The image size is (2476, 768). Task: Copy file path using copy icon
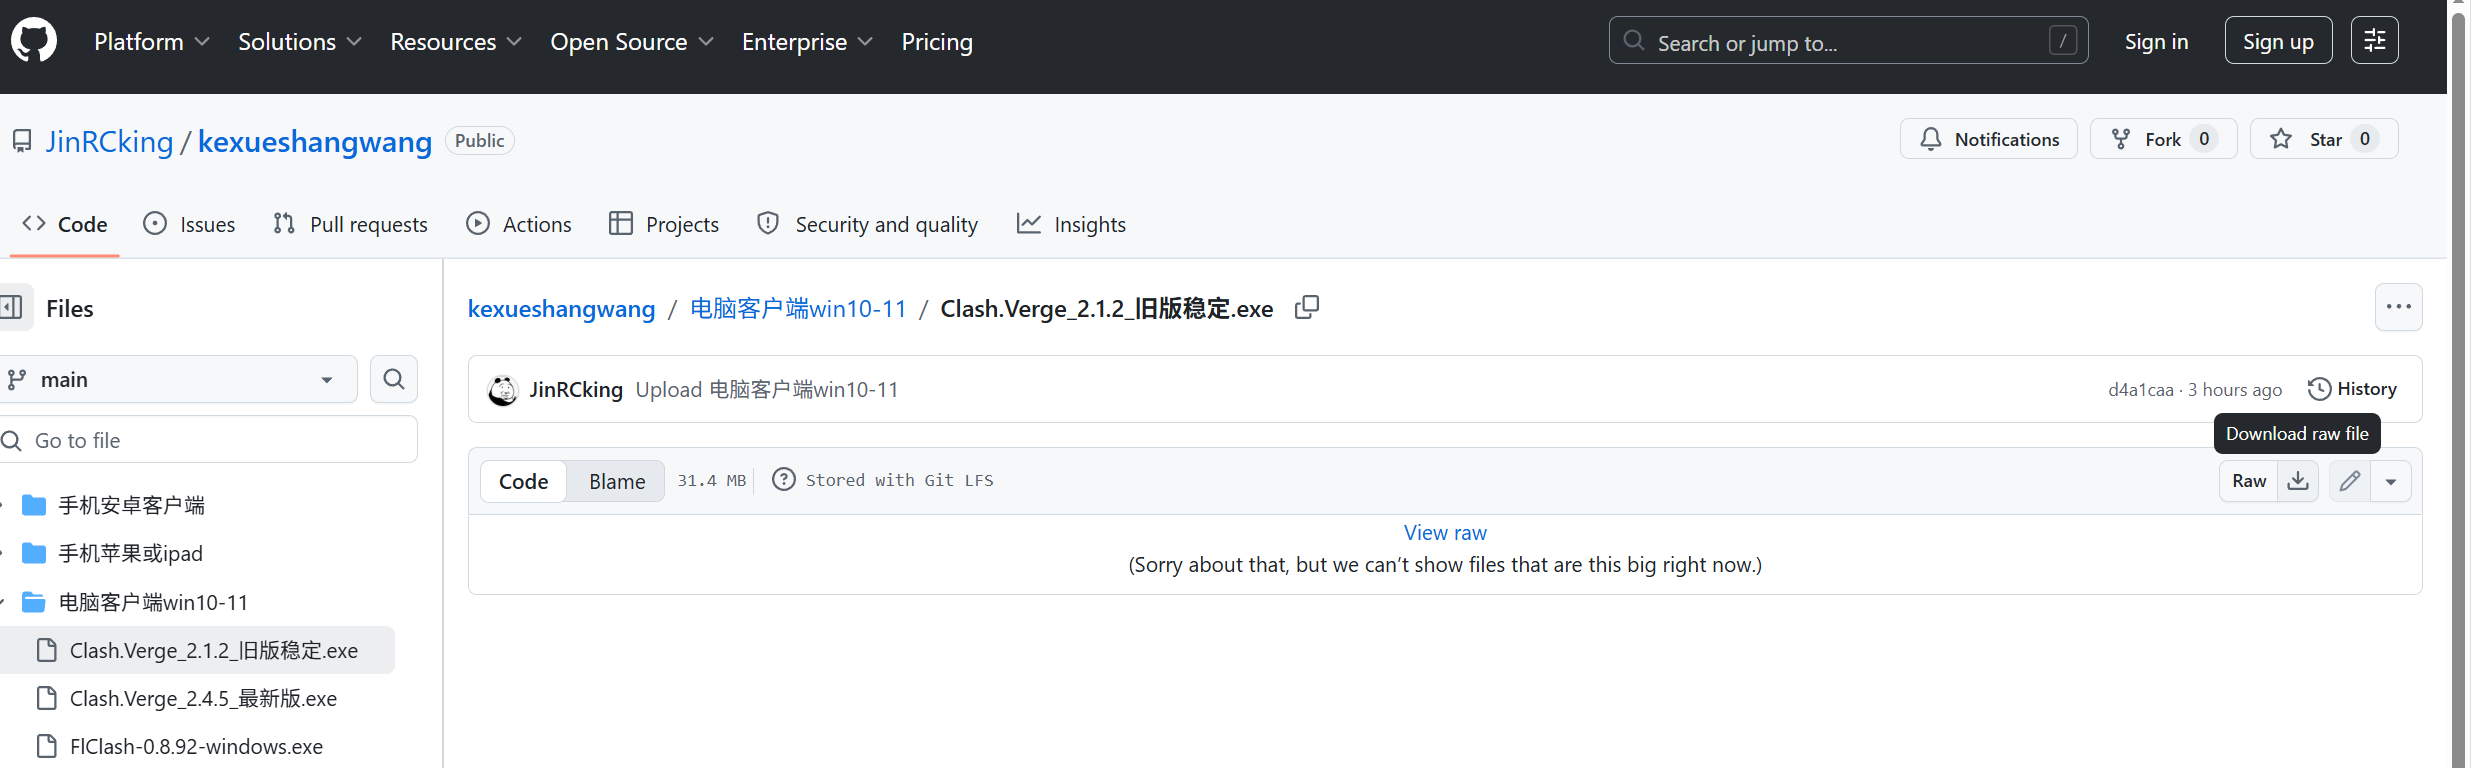click(1306, 308)
